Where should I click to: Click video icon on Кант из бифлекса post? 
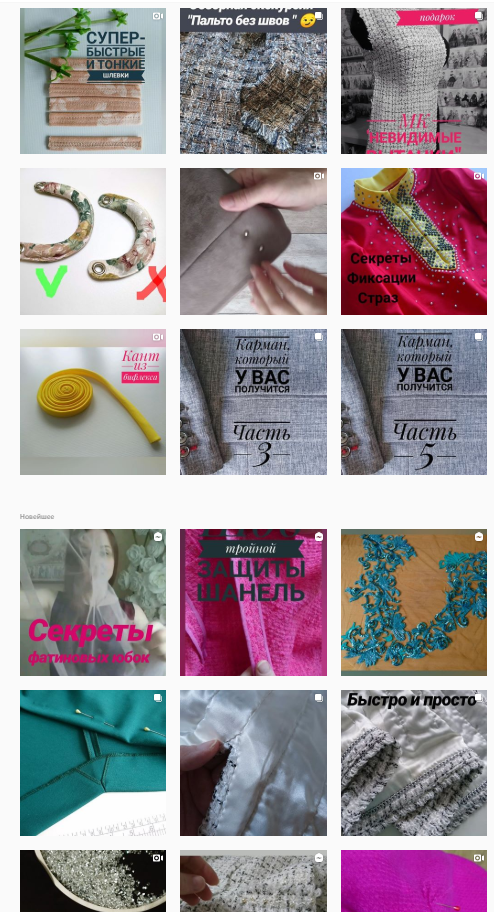pyautogui.click(x=157, y=337)
